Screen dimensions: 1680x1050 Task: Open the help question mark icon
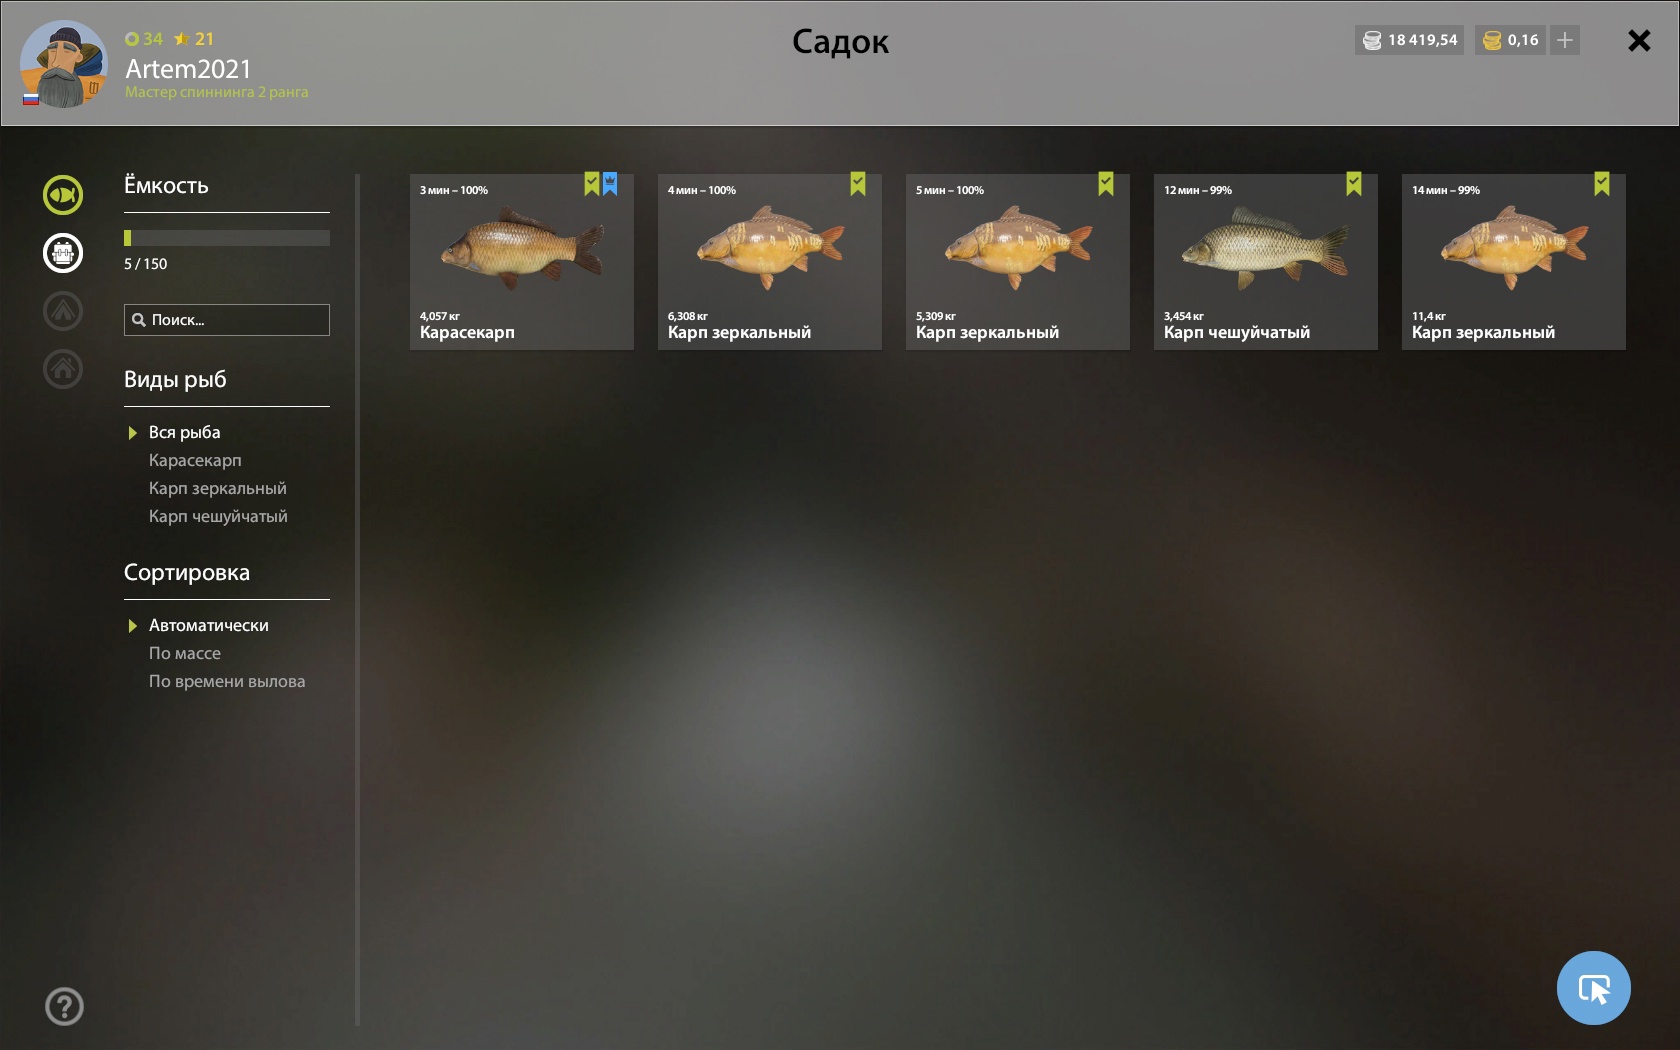[64, 1007]
